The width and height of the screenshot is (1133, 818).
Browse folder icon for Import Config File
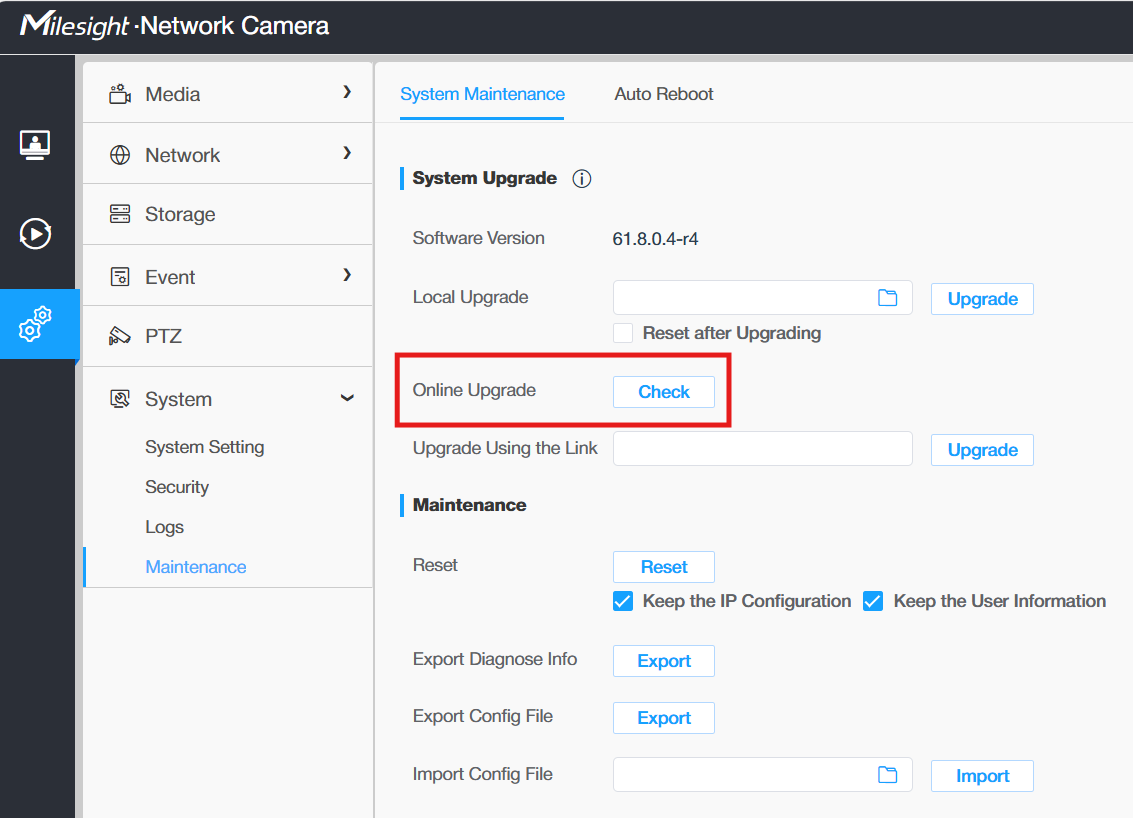(887, 775)
